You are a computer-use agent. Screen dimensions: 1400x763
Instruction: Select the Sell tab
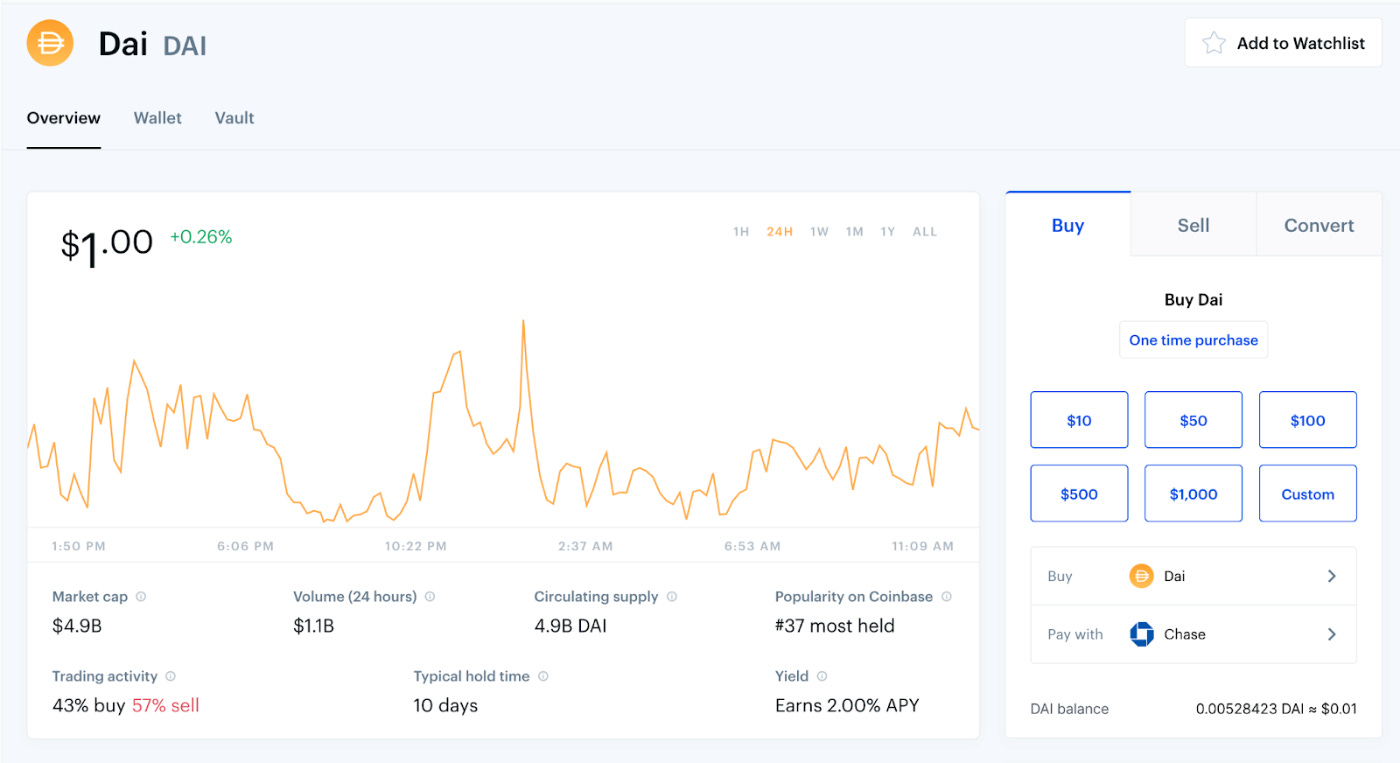click(x=1193, y=225)
